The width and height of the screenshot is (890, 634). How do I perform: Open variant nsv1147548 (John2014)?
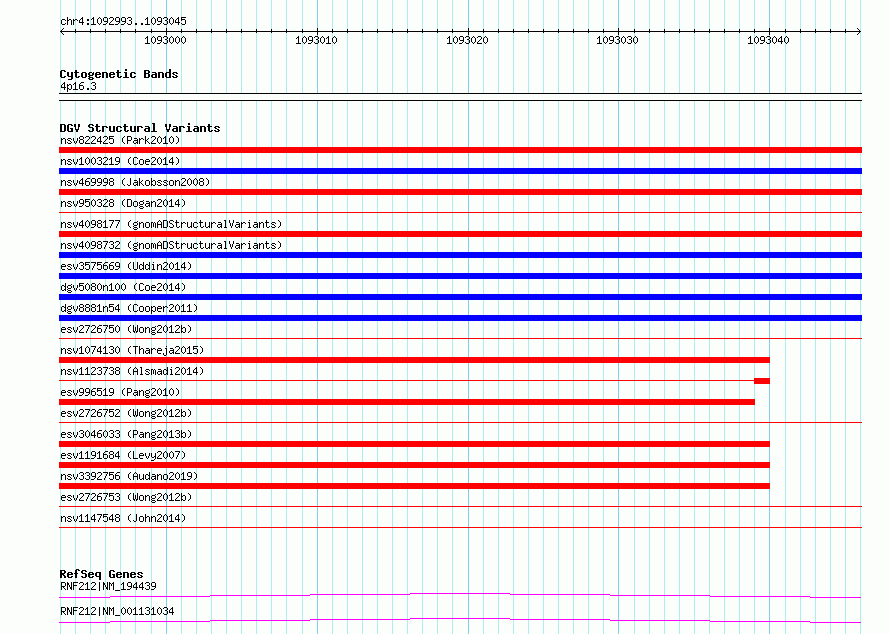point(123,518)
